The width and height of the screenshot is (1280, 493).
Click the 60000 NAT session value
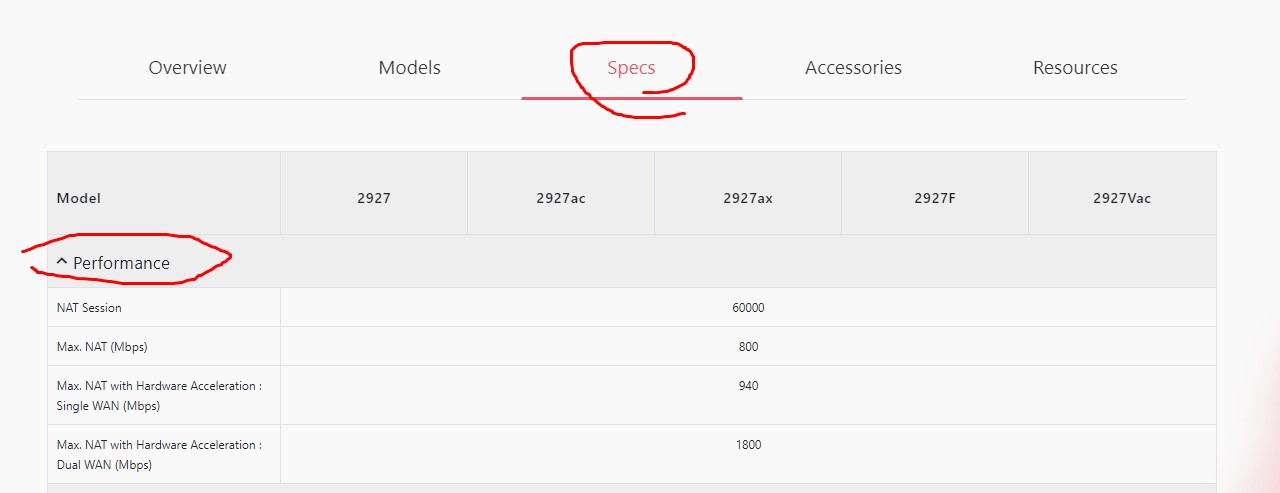pyautogui.click(x=748, y=308)
